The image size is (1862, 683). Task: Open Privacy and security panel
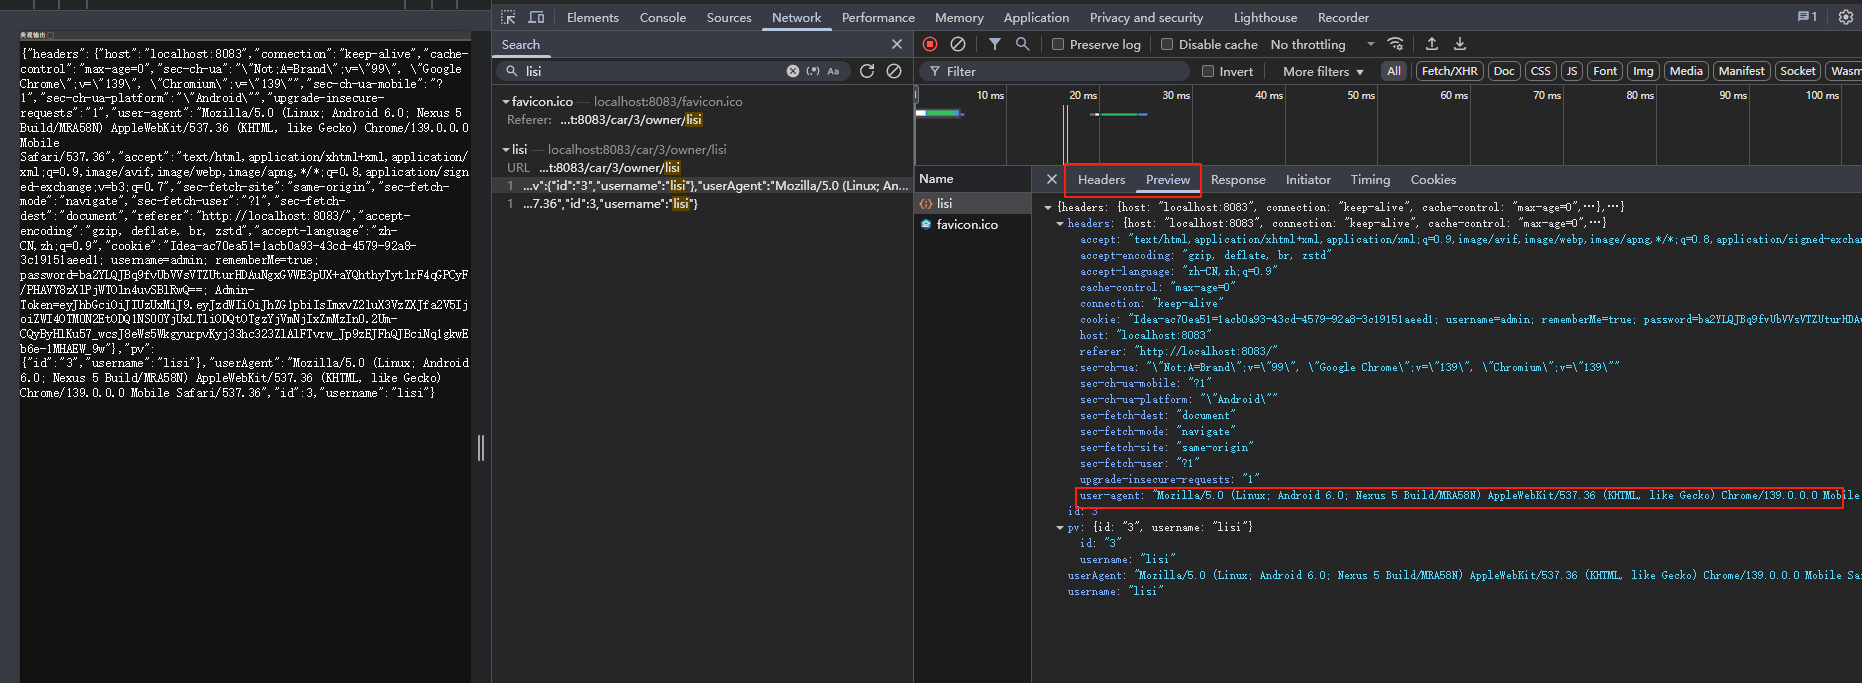[1146, 17]
